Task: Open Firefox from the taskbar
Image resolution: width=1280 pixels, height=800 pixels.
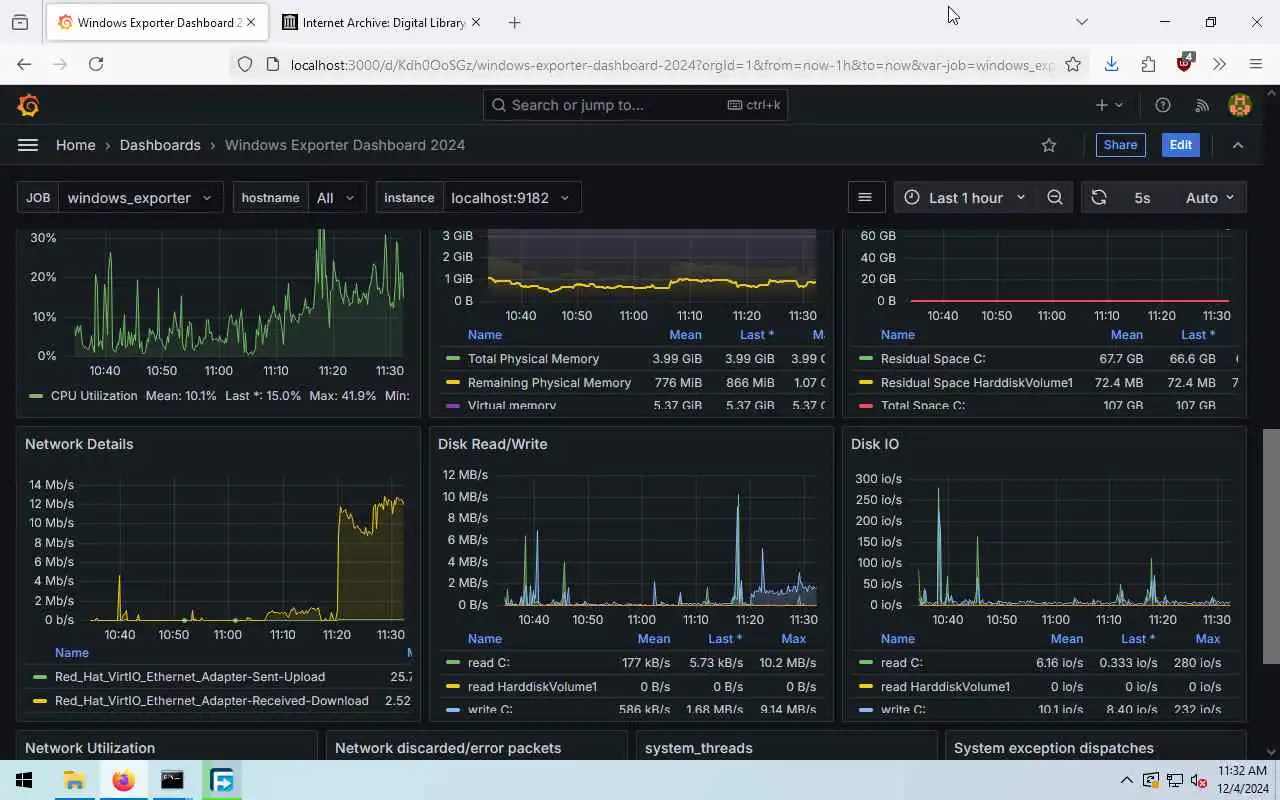Action: [x=123, y=781]
